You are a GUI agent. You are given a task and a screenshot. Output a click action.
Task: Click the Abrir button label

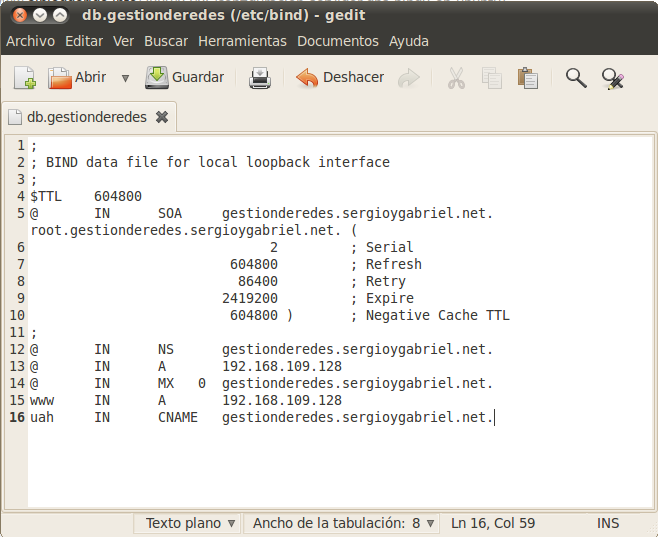(x=90, y=77)
